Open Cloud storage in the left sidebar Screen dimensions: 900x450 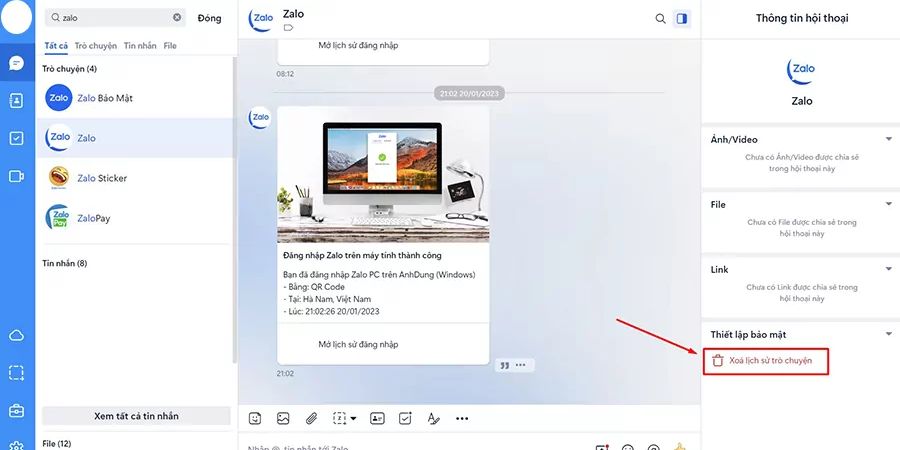tap(17, 336)
